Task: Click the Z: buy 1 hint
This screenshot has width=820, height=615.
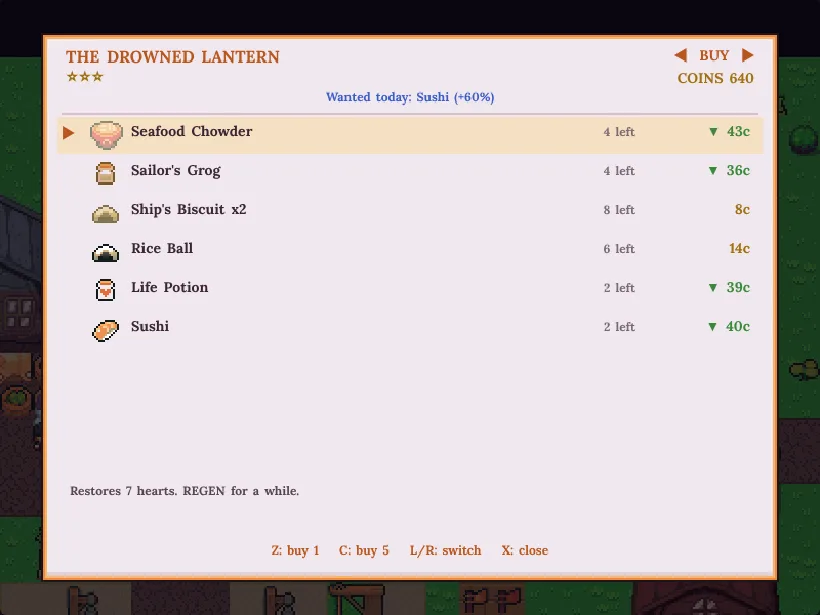Action: click(x=295, y=551)
